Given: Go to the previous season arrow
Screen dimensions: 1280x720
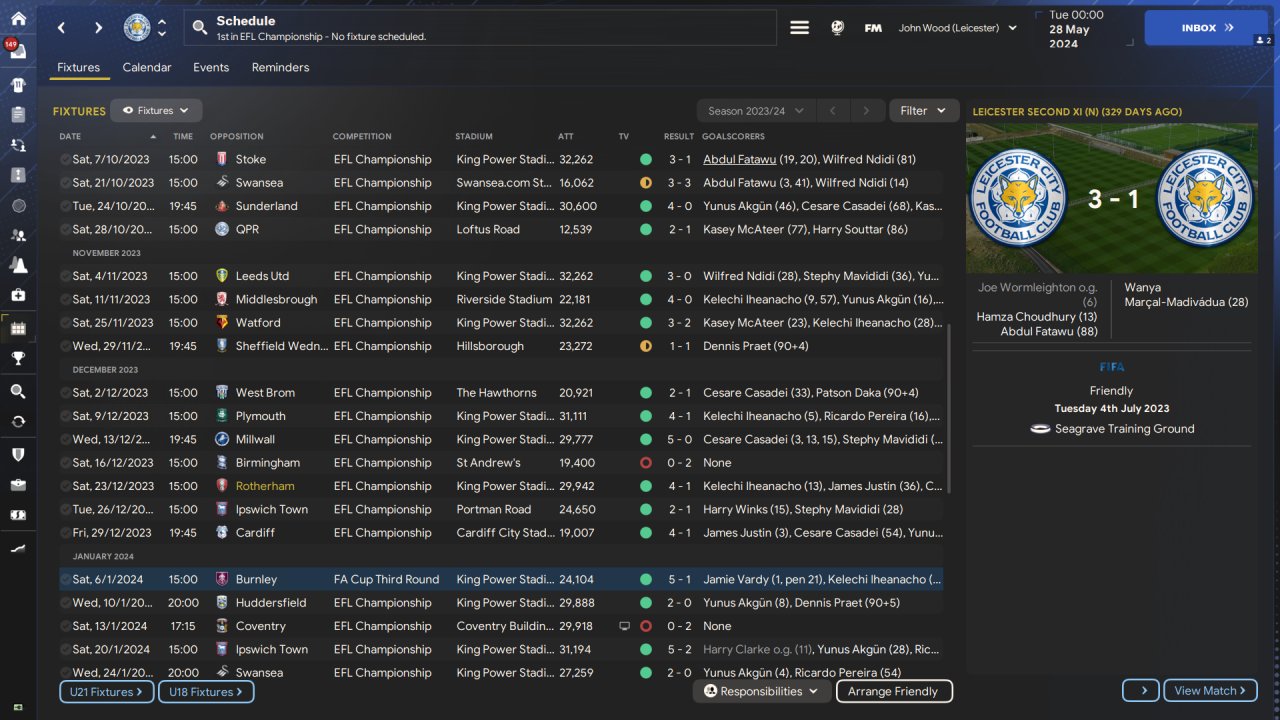Looking at the screenshot, I should click(832, 111).
